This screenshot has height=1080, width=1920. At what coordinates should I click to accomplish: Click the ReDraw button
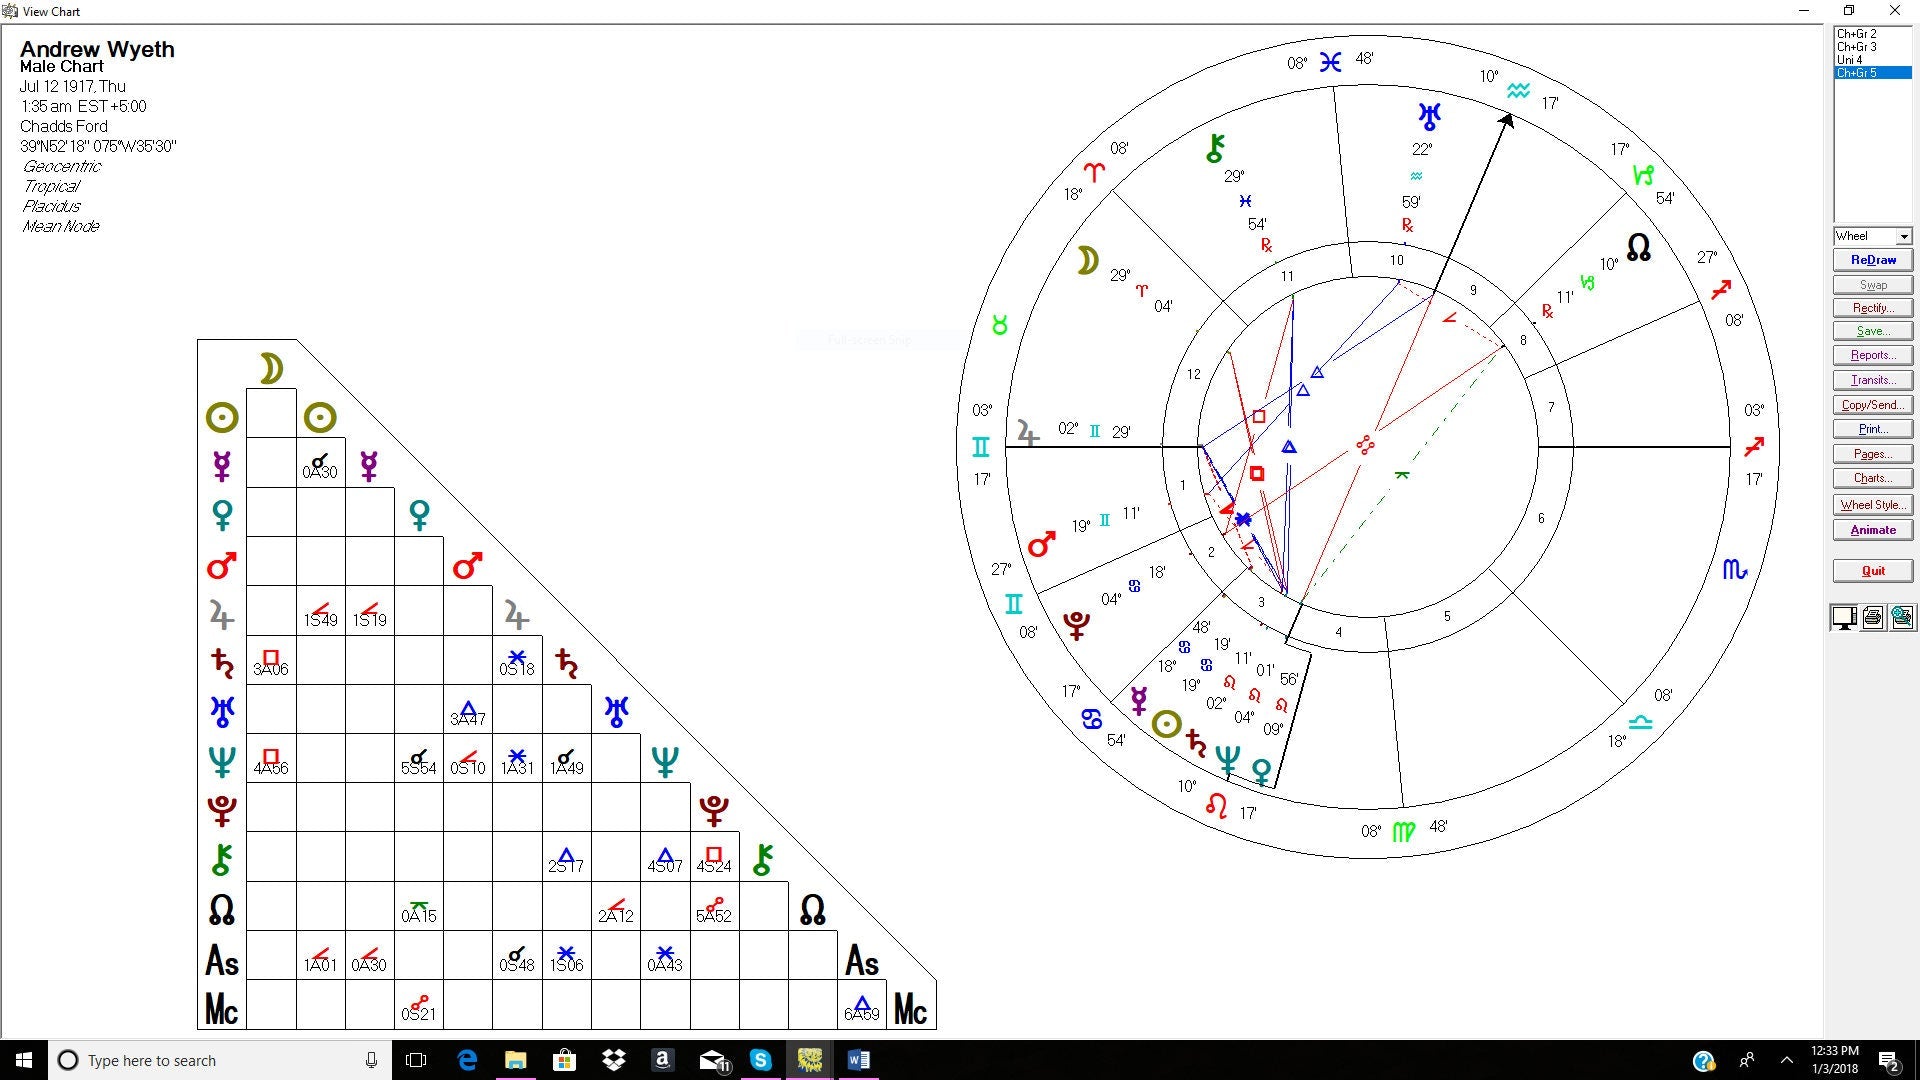(x=1873, y=260)
